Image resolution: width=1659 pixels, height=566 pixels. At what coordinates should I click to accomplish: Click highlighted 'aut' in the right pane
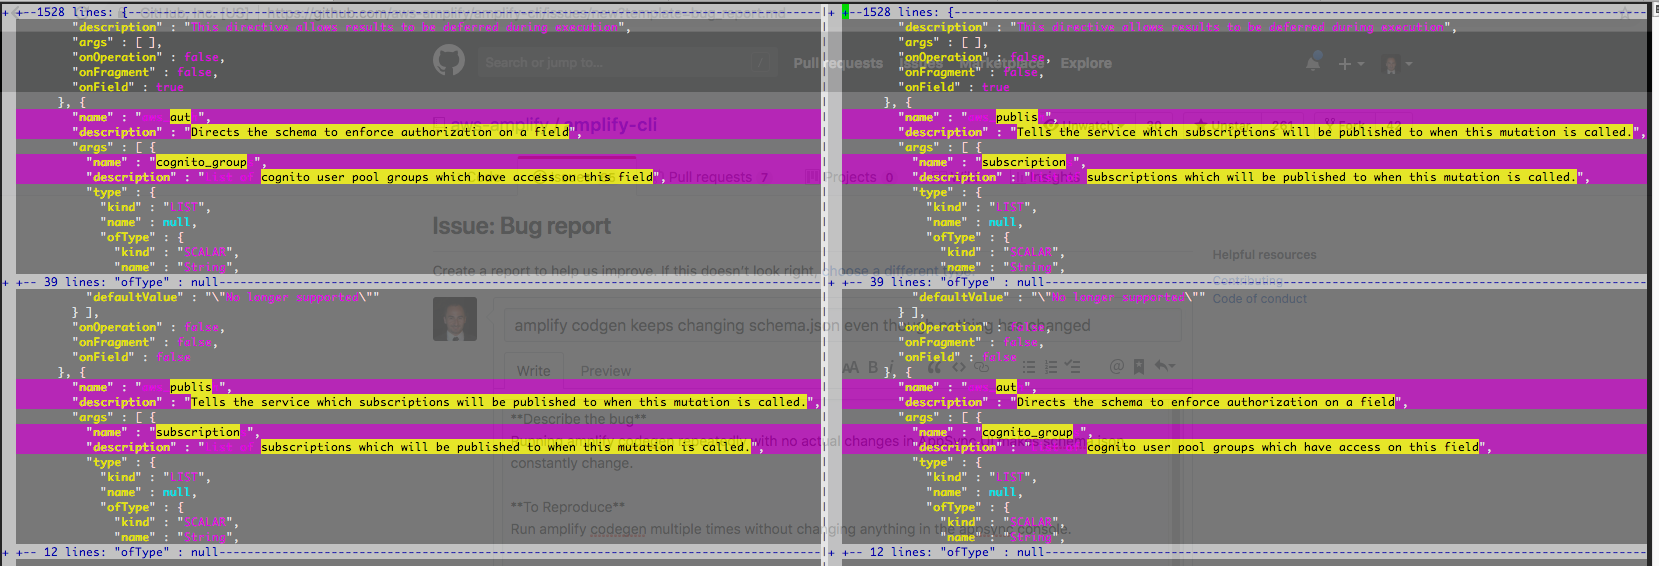coord(1006,387)
